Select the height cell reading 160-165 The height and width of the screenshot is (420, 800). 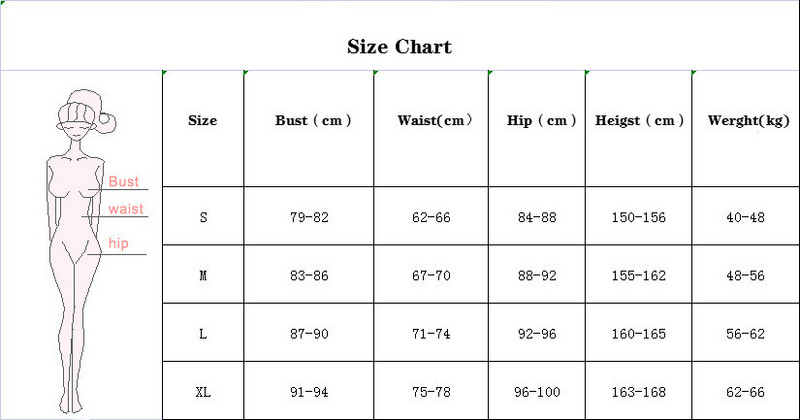[638, 334]
